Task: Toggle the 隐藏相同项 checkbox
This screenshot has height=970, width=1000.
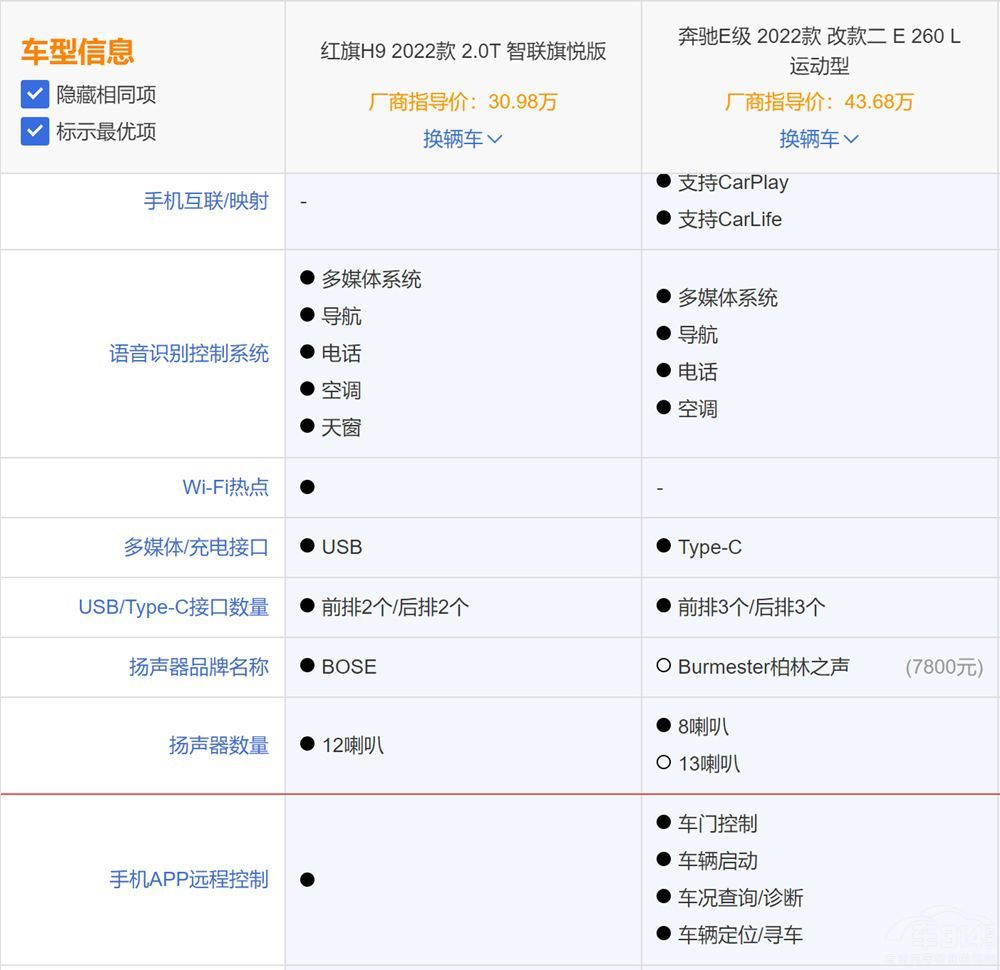Action: coord(34,94)
